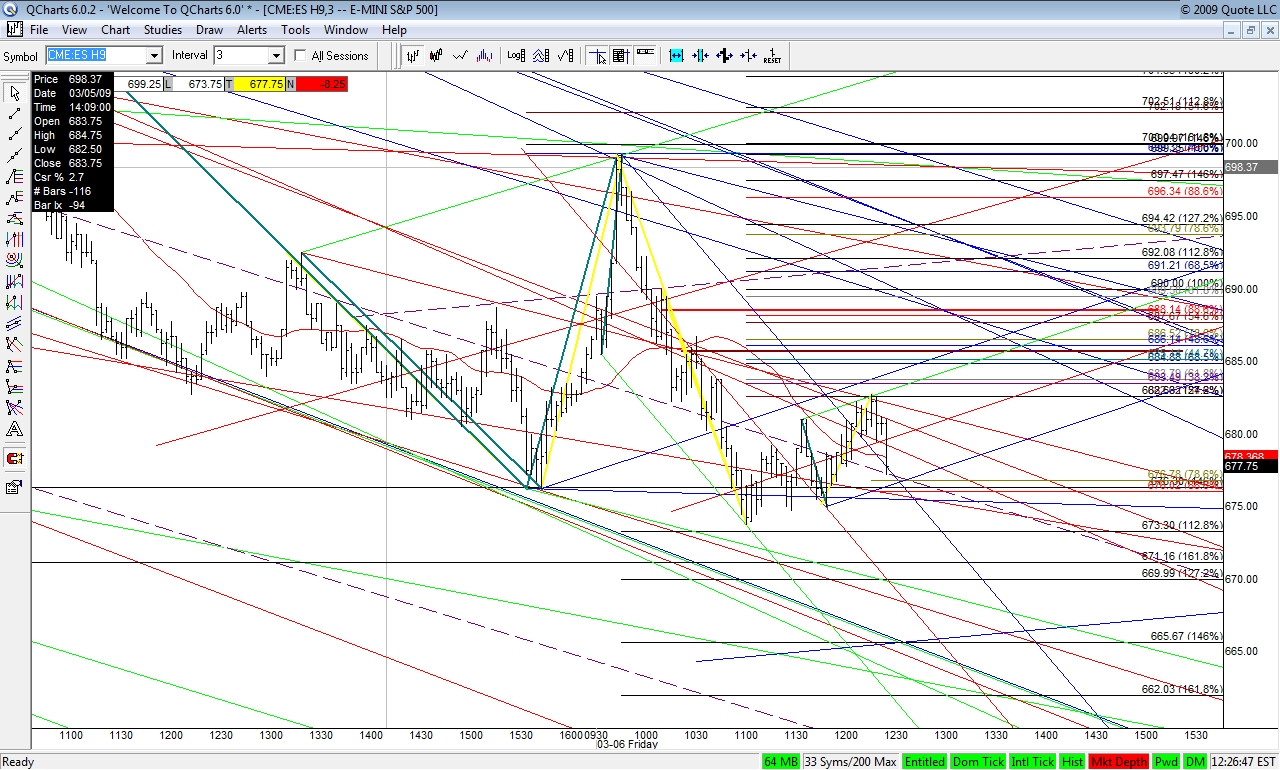Open the Interval dropdown list
Viewport: 1280px width, 770px height.
tap(276, 56)
